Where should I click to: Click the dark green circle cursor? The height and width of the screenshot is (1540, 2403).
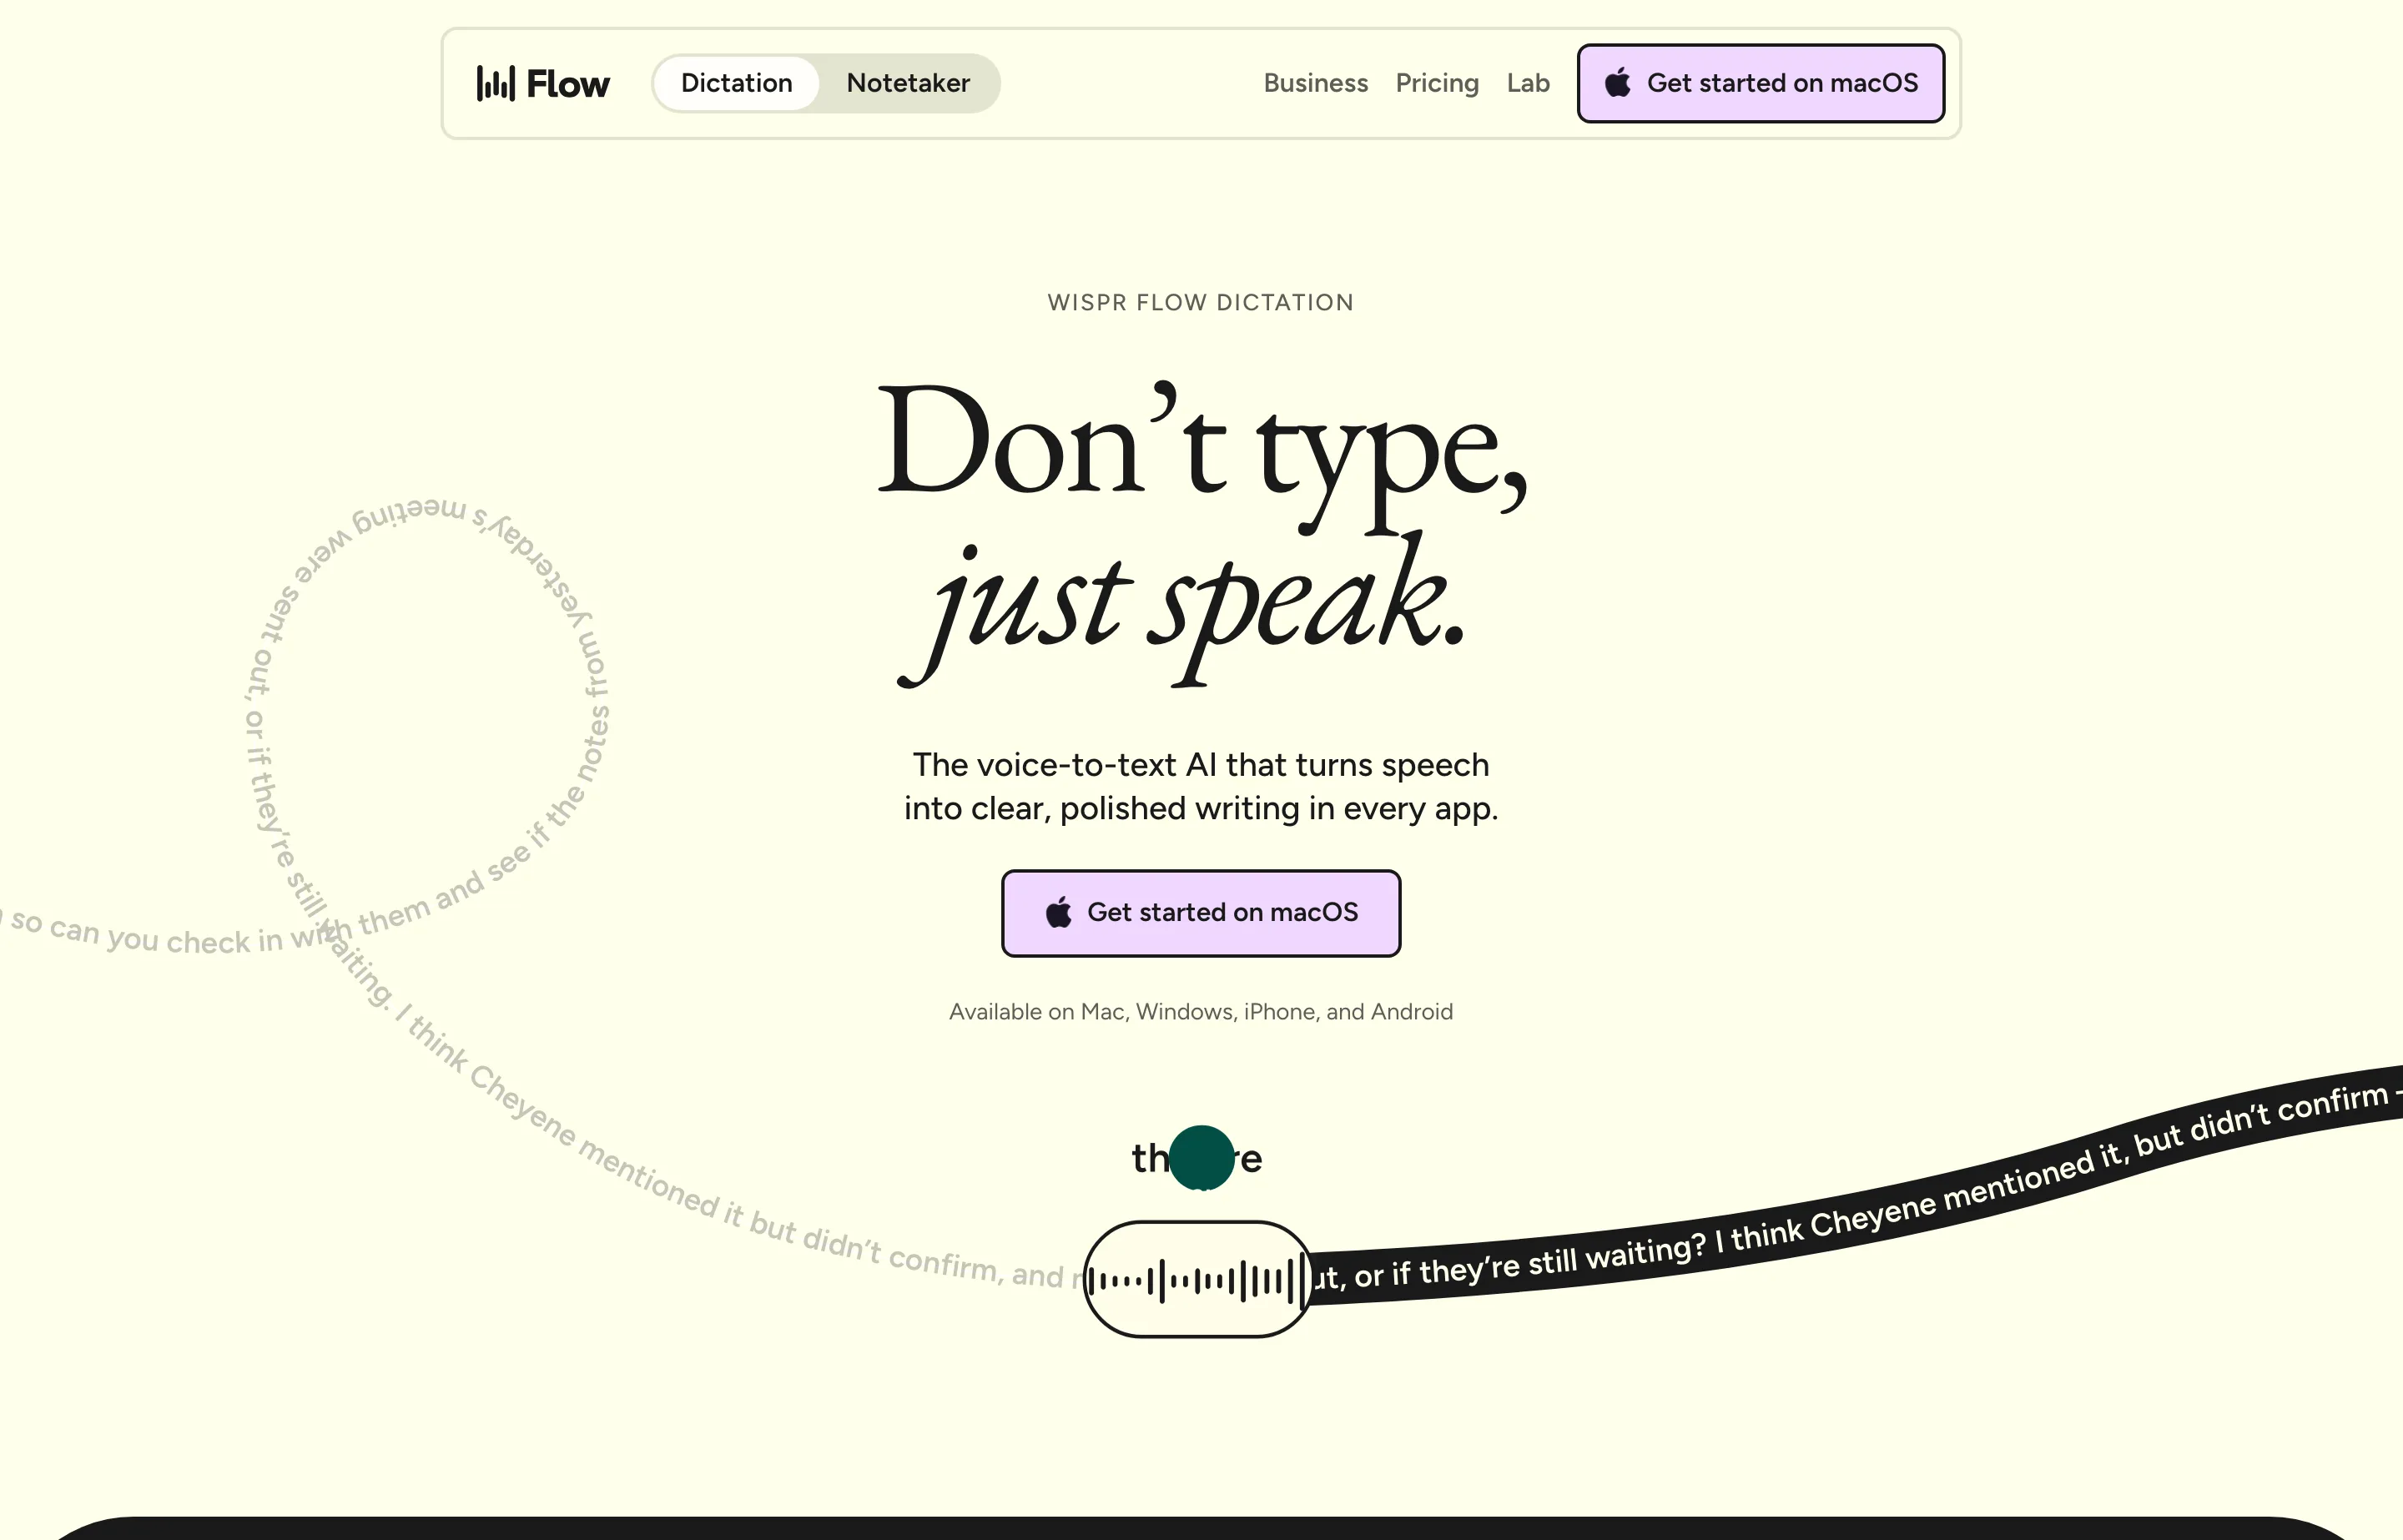[1201, 1157]
